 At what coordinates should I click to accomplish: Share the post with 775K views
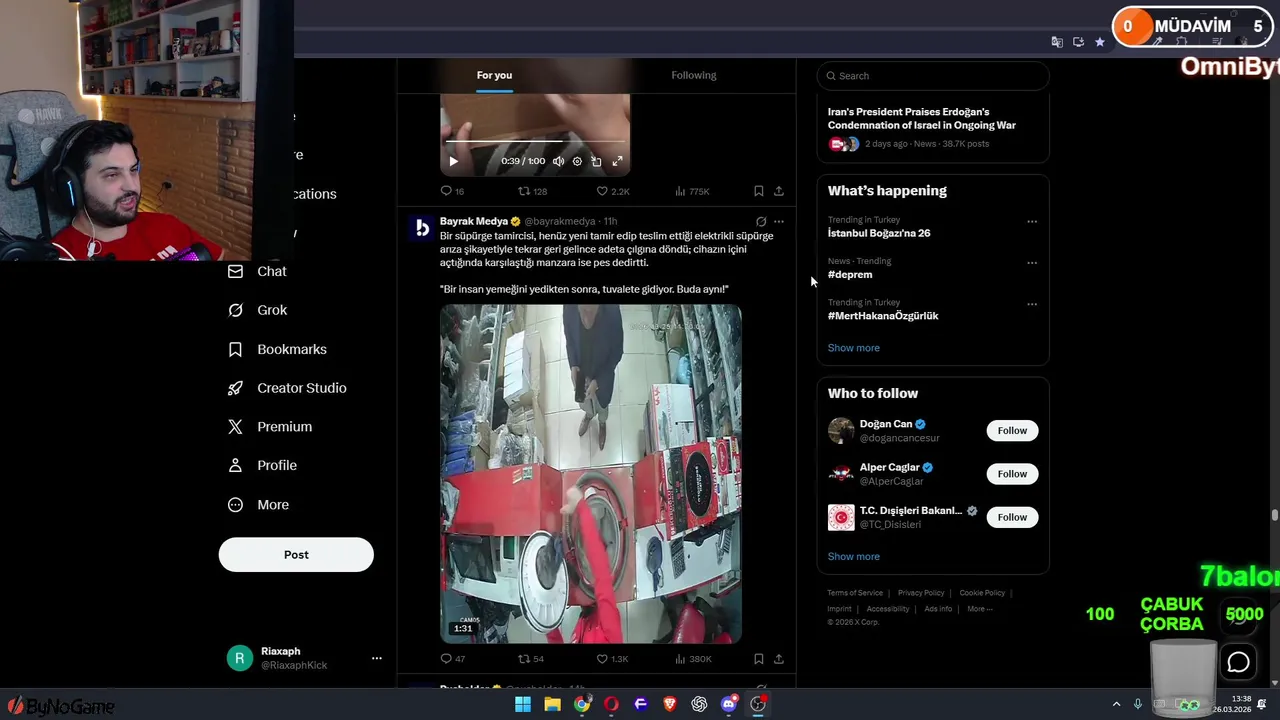[779, 191]
